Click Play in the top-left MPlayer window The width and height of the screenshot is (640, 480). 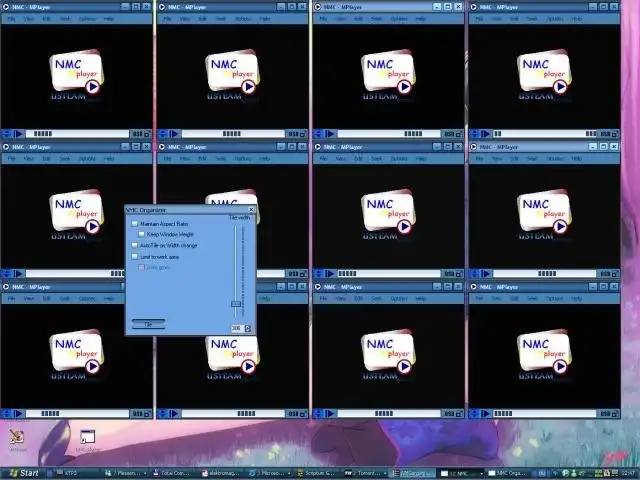(x=18, y=134)
